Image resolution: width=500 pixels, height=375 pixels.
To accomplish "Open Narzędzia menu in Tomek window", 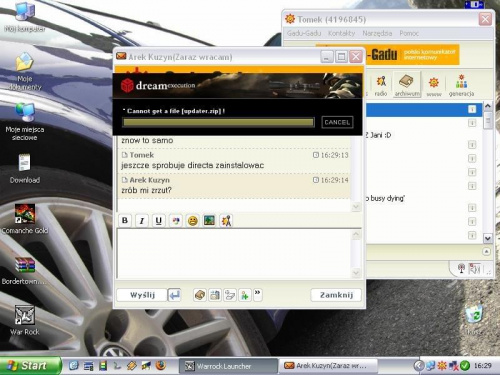I will (x=377, y=33).
